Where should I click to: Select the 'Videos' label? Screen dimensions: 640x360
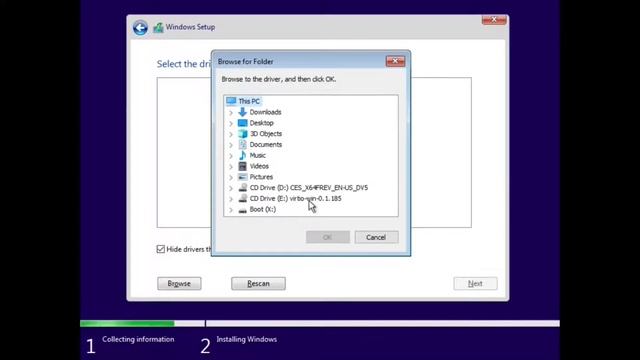click(259, 166)
